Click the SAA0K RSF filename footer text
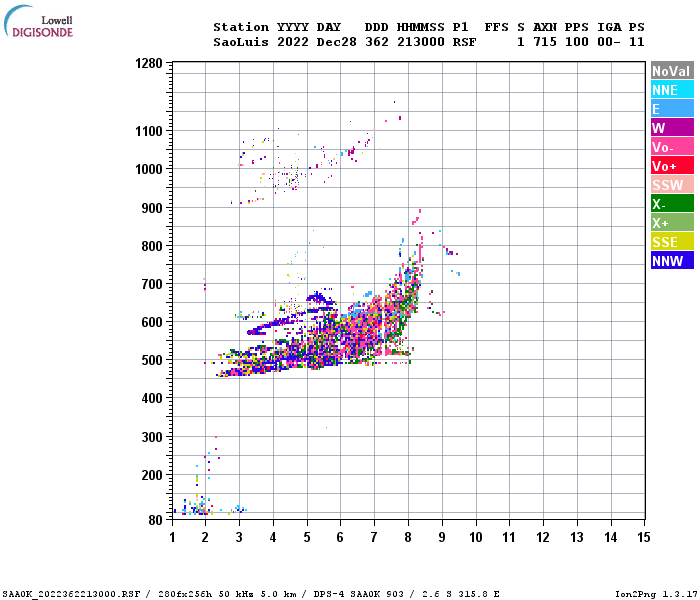 251,594
